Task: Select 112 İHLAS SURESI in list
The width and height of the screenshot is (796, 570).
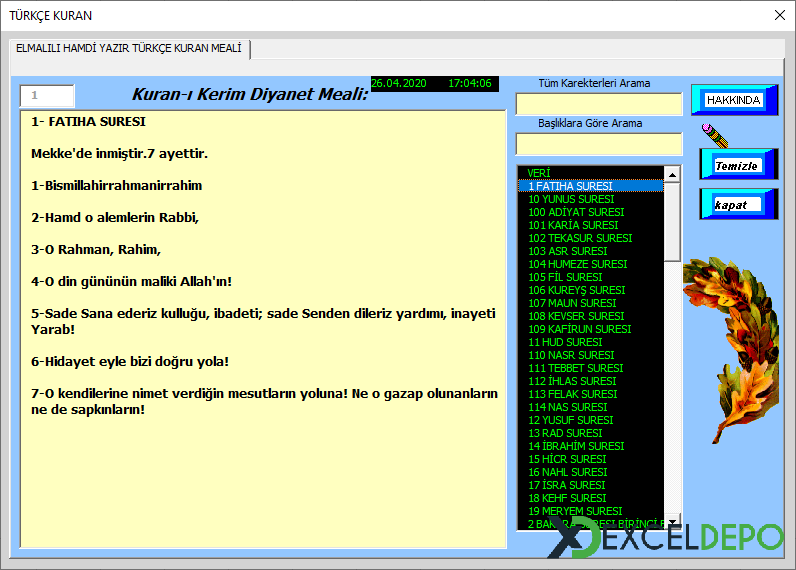Action: click(x=591, y=381)
